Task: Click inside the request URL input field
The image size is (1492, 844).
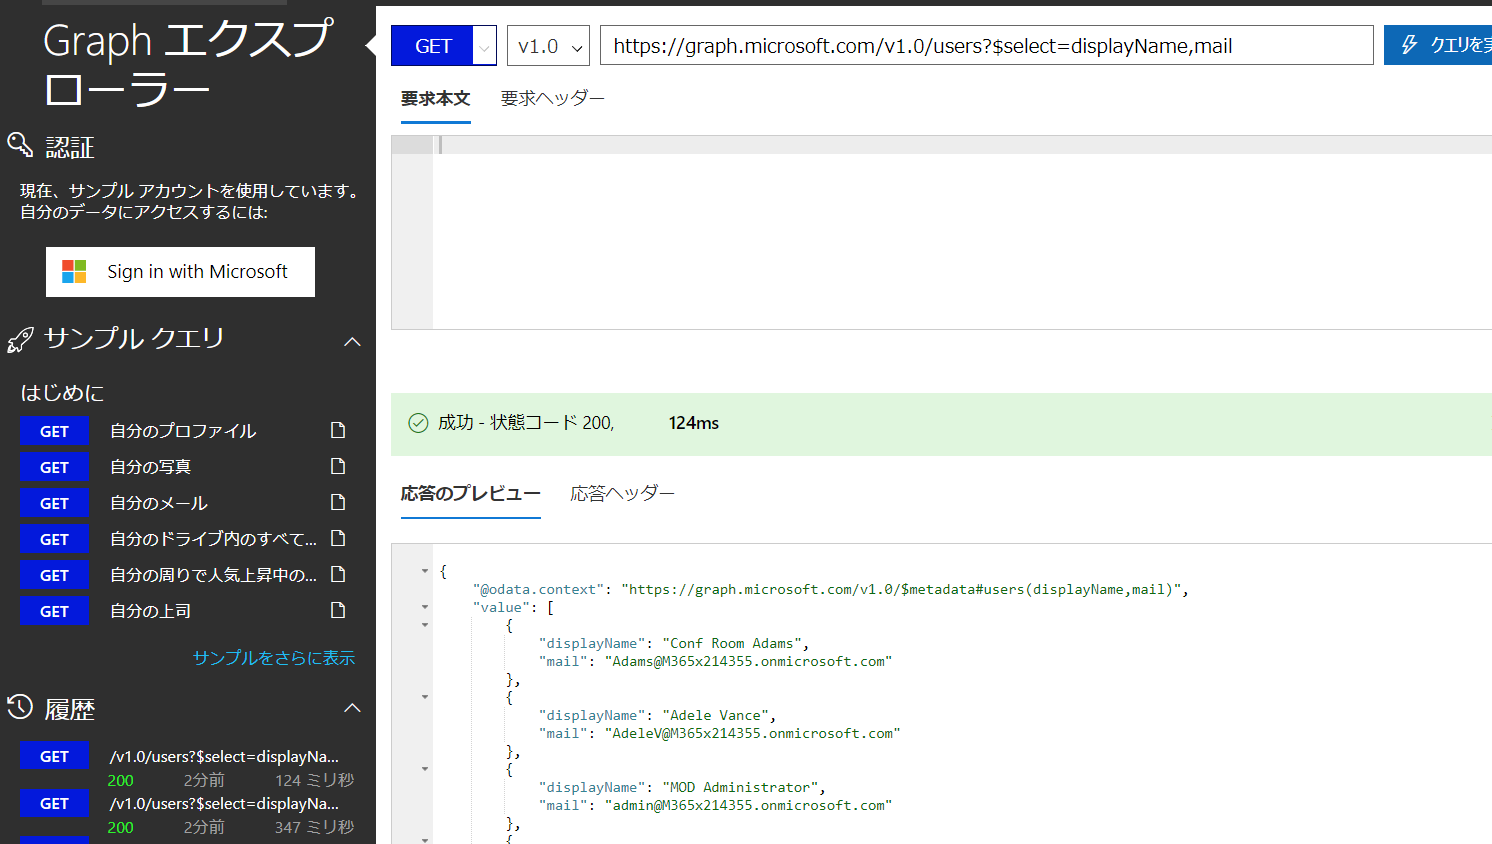Action: [987, 44]
